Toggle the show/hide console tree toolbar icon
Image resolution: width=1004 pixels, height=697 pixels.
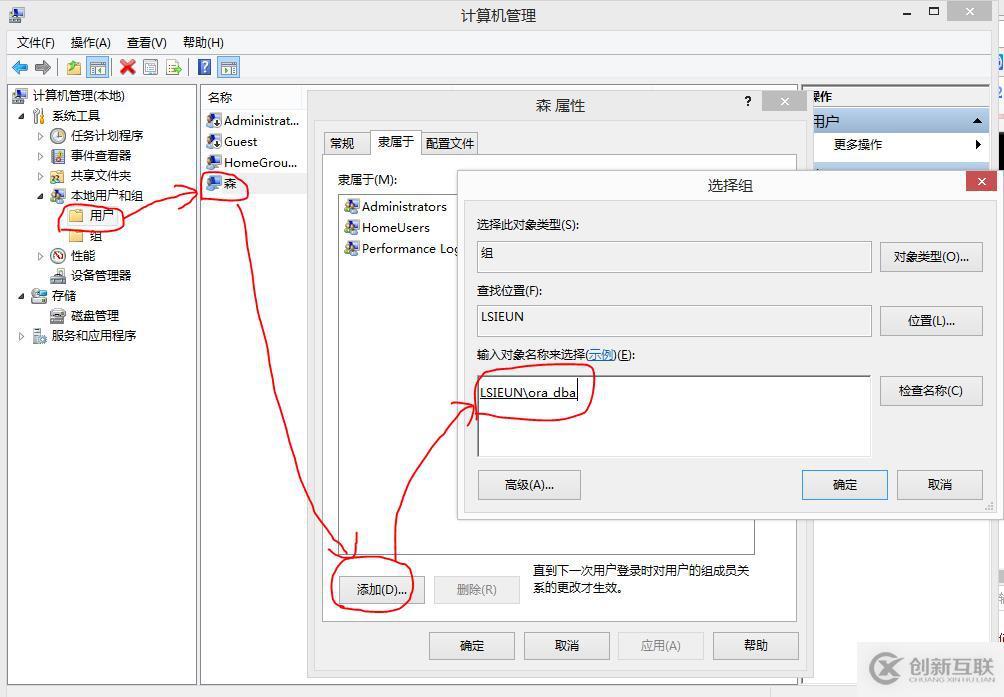tap(97, 67)
